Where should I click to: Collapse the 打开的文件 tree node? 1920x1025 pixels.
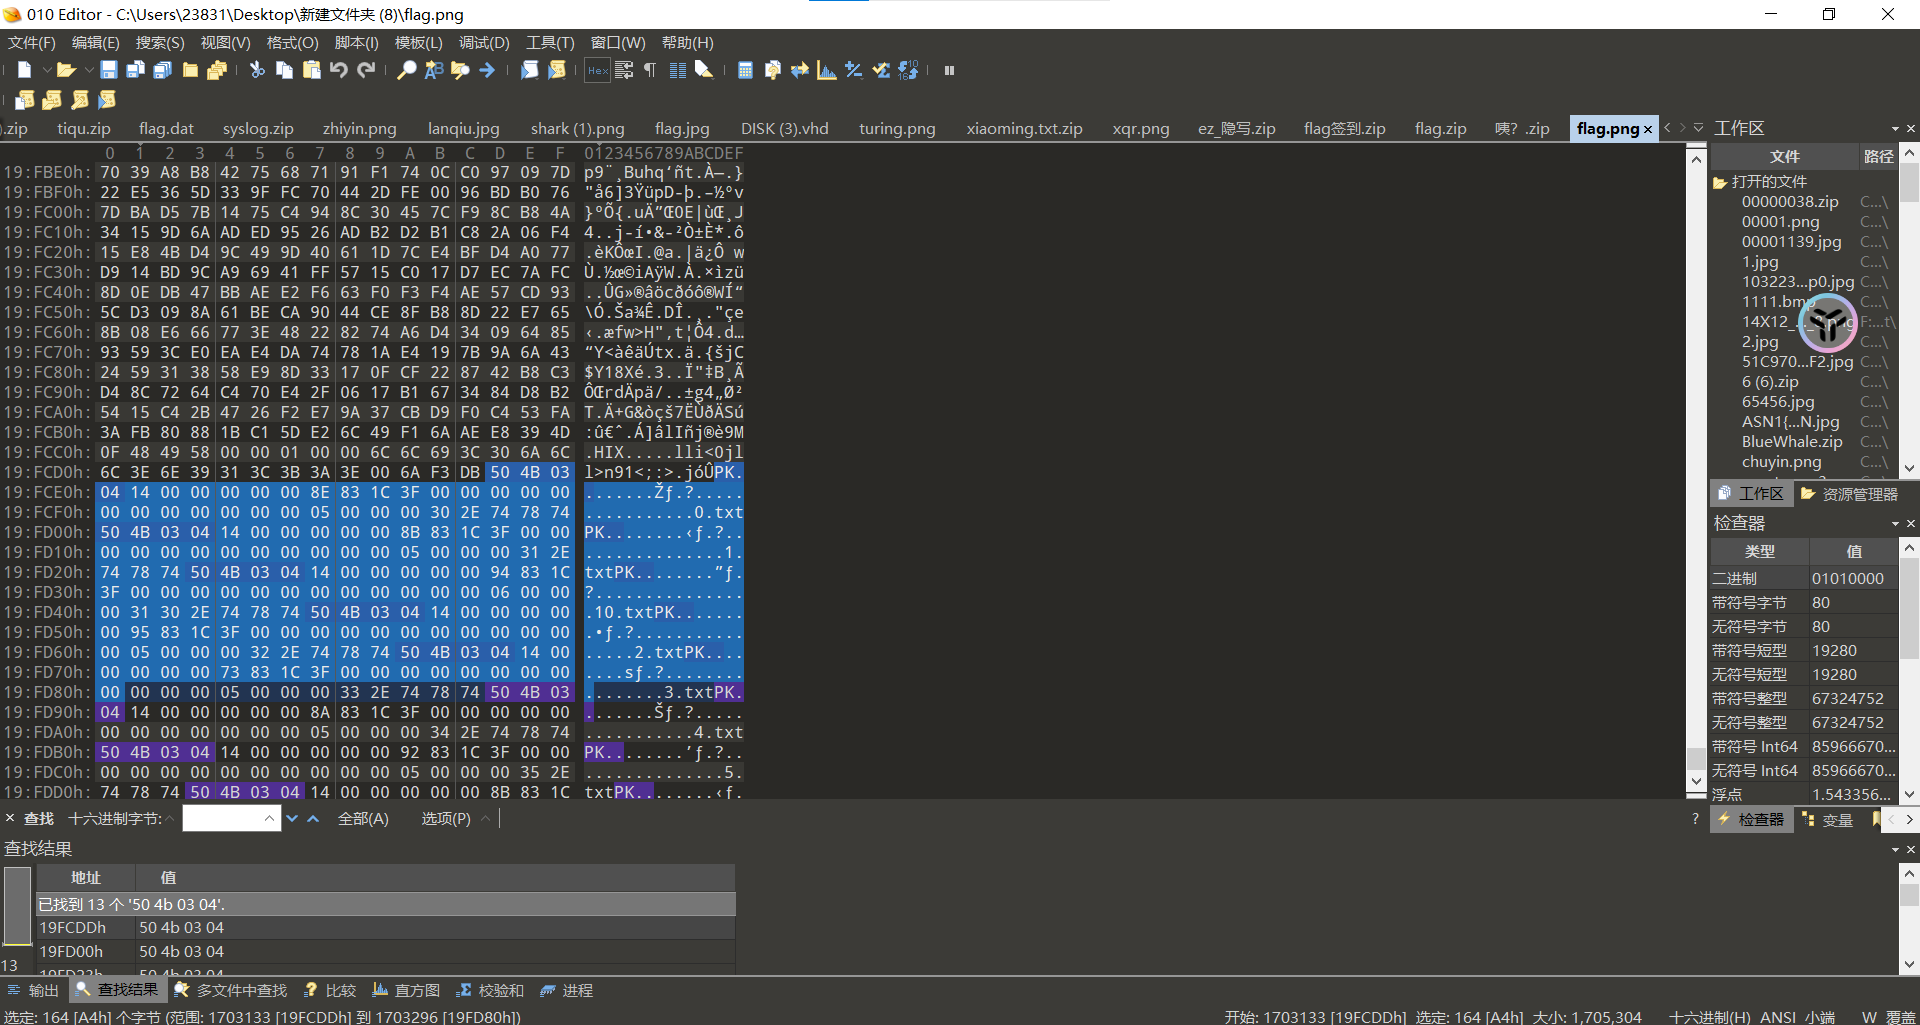[x=1720, y=182]
